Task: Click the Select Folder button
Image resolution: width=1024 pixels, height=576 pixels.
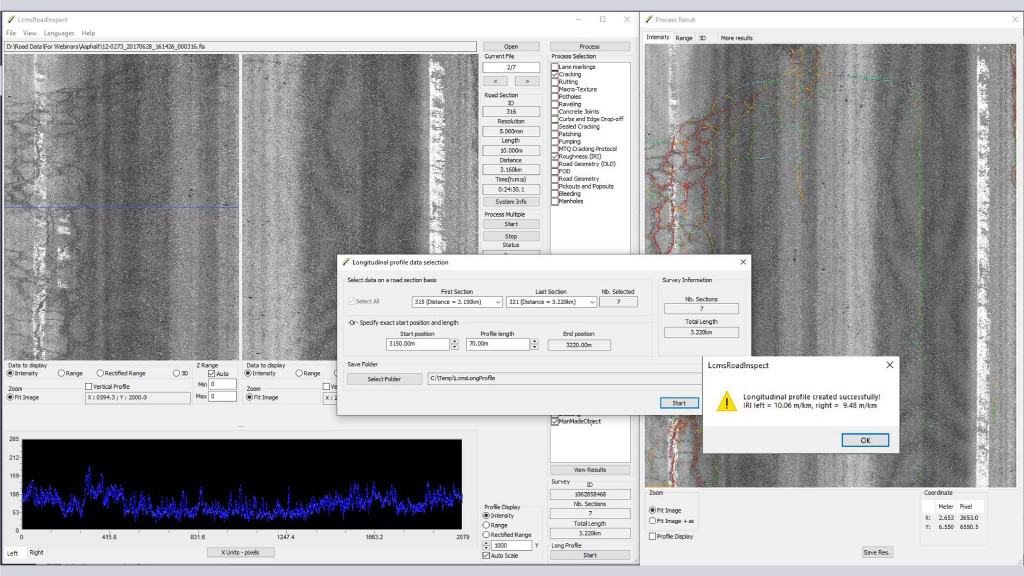Action: (x=384, y=379)
